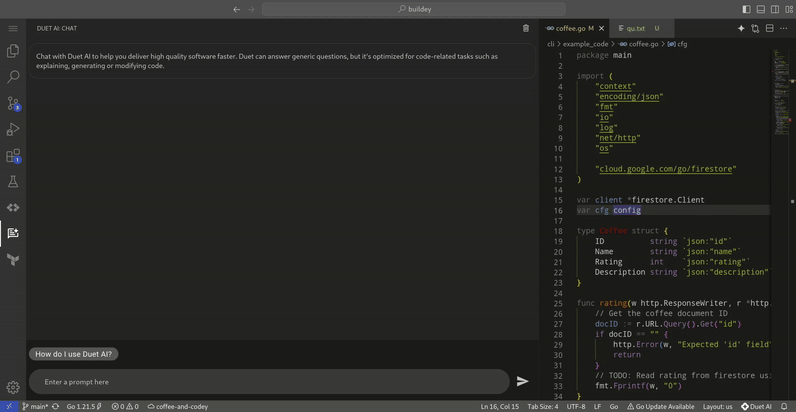Click the "How do I use Duet AI?" suggestion
The width and height of the screenshot is (796, 412).
point(73,354)
